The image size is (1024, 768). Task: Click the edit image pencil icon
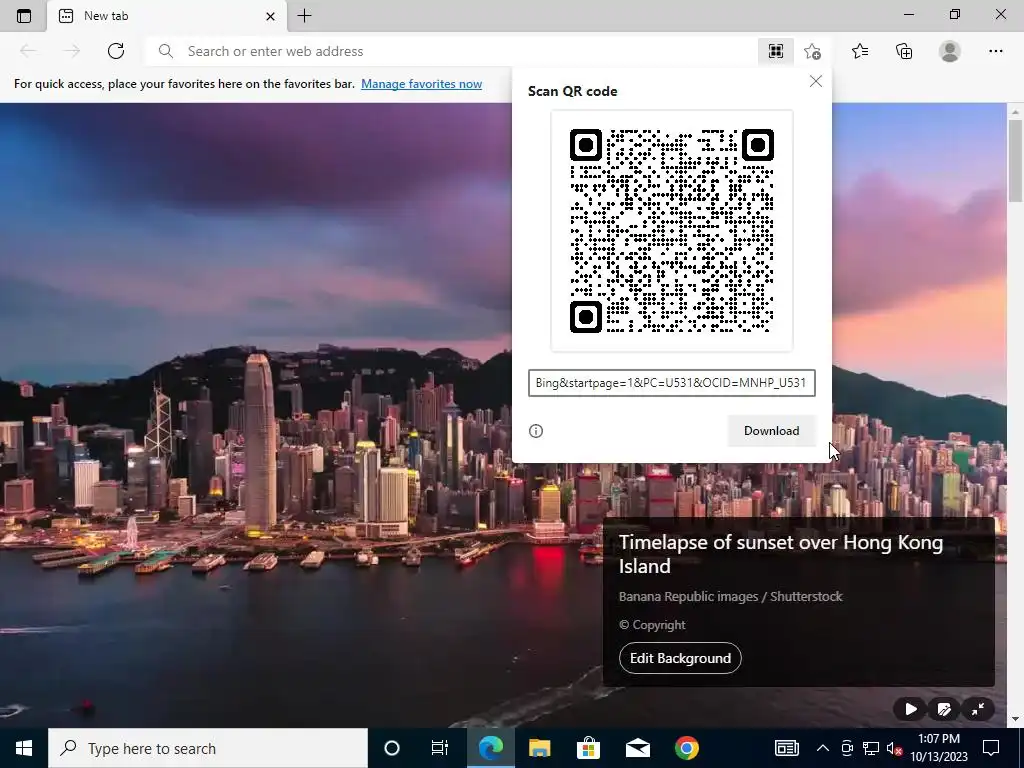coord(944,709)
